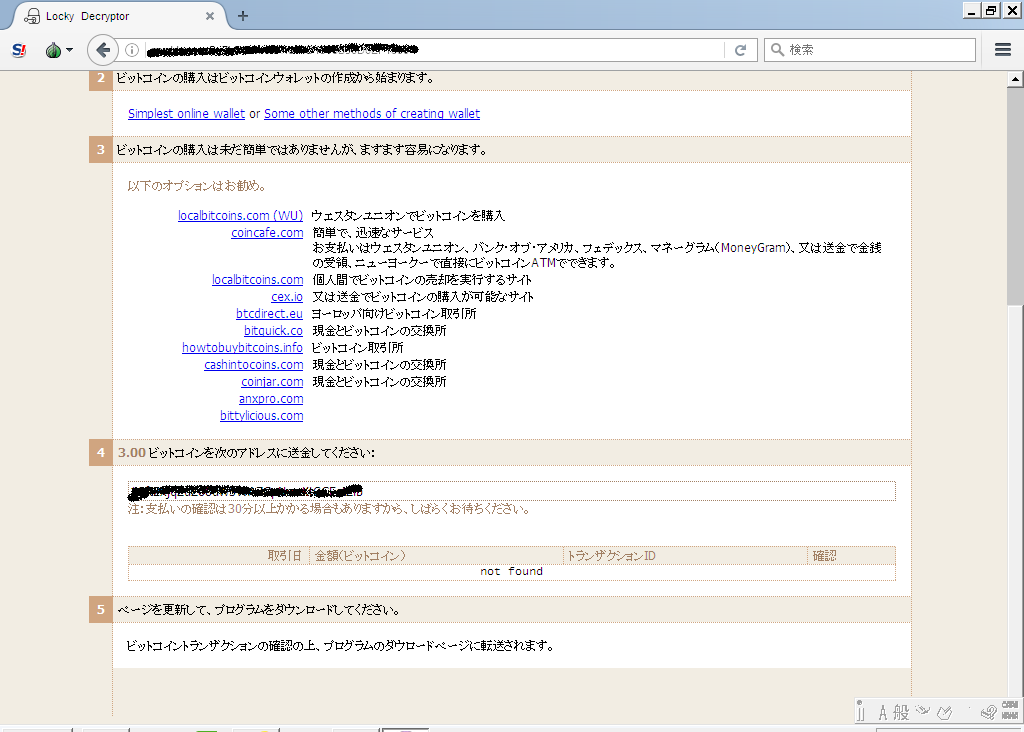Click the IME input mode 'A' icon
This screenshot has height=732, width=1024.
(x=882, y=713)
